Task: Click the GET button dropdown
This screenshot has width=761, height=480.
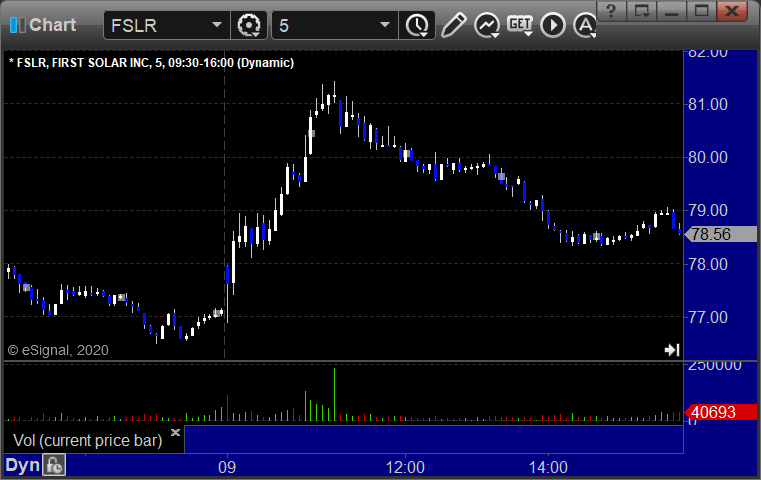Action: tap(520, 25)
